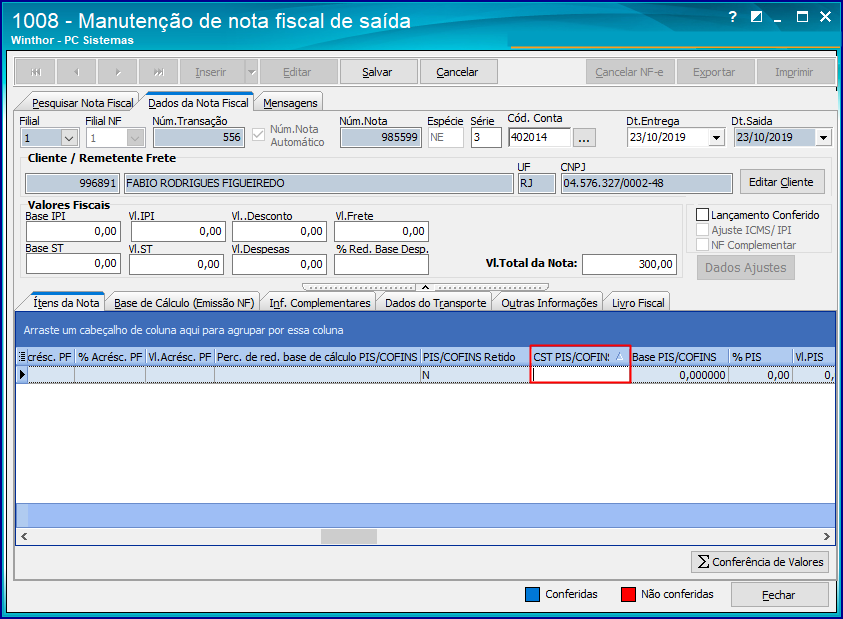Click the Salvar button

(378, 72)
